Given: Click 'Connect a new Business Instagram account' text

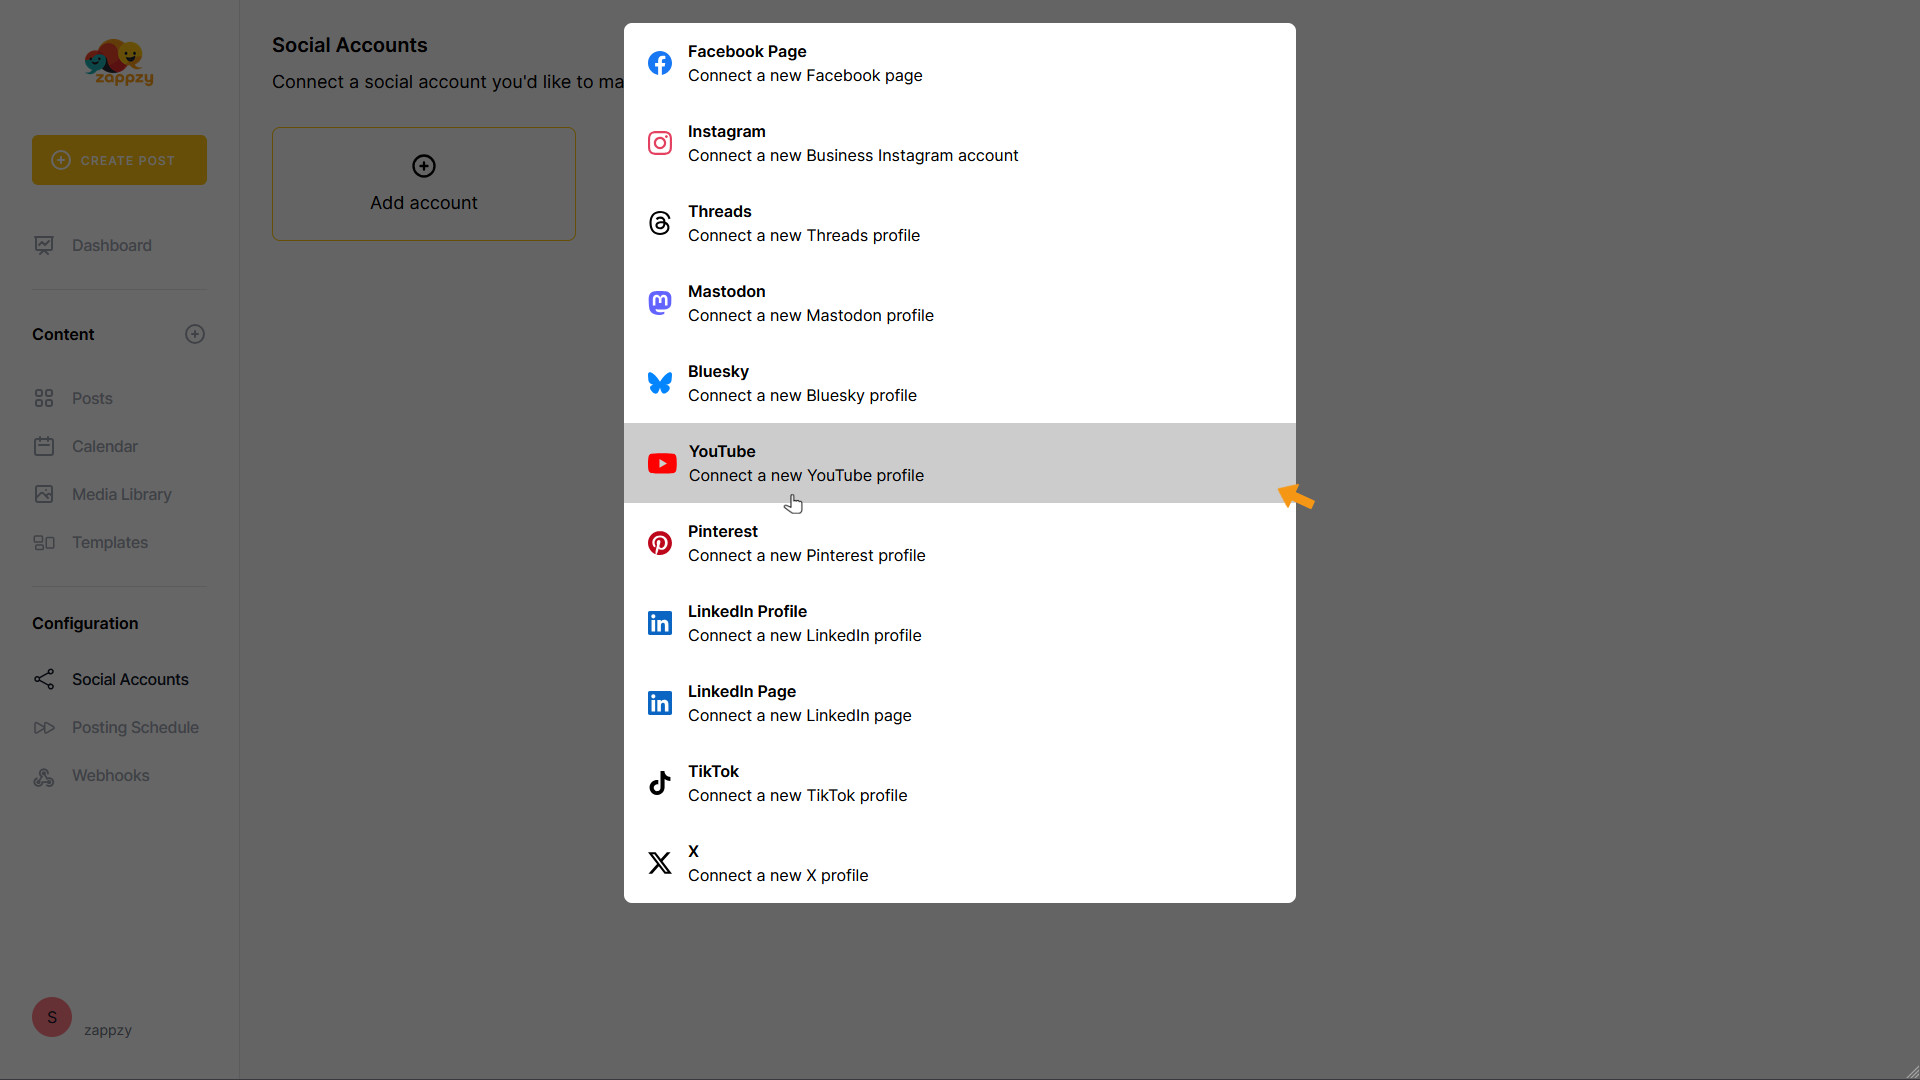Looking at the screenshot, I should [x=853, y=155].
